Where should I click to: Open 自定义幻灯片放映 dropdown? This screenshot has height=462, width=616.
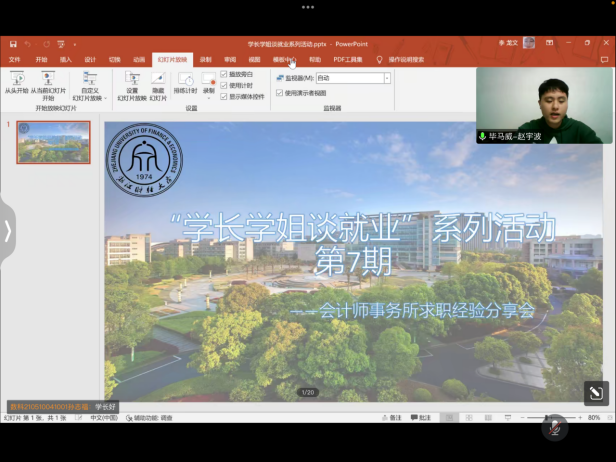[x=90, y=82]
